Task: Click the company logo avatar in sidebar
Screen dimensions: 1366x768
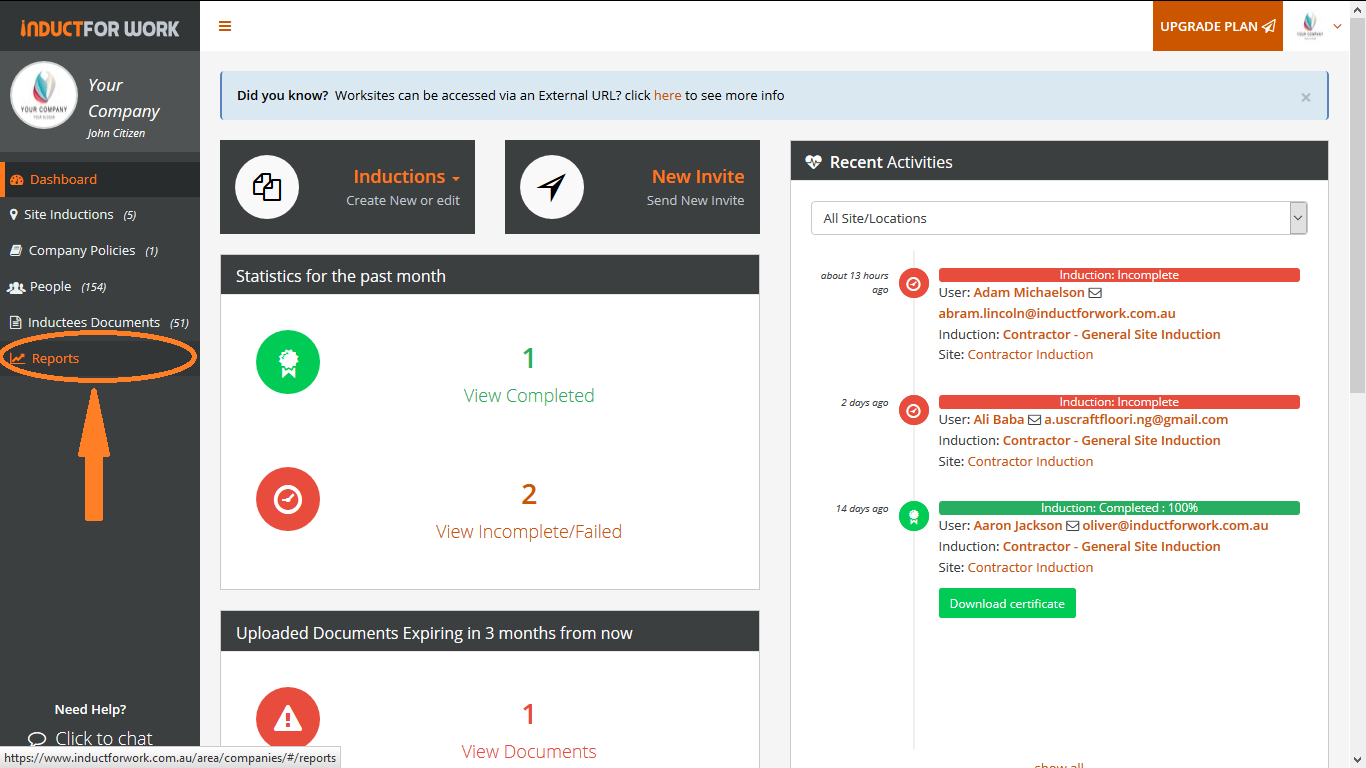Action: (44, 95)
